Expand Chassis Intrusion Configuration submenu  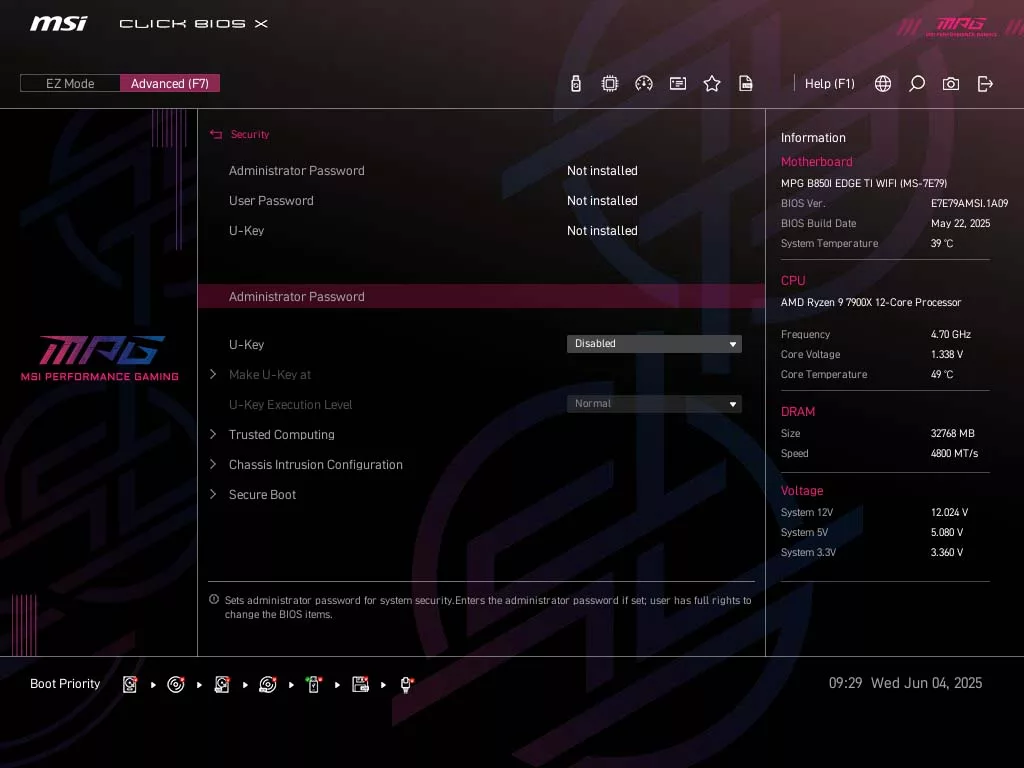(x=315, y=464)
